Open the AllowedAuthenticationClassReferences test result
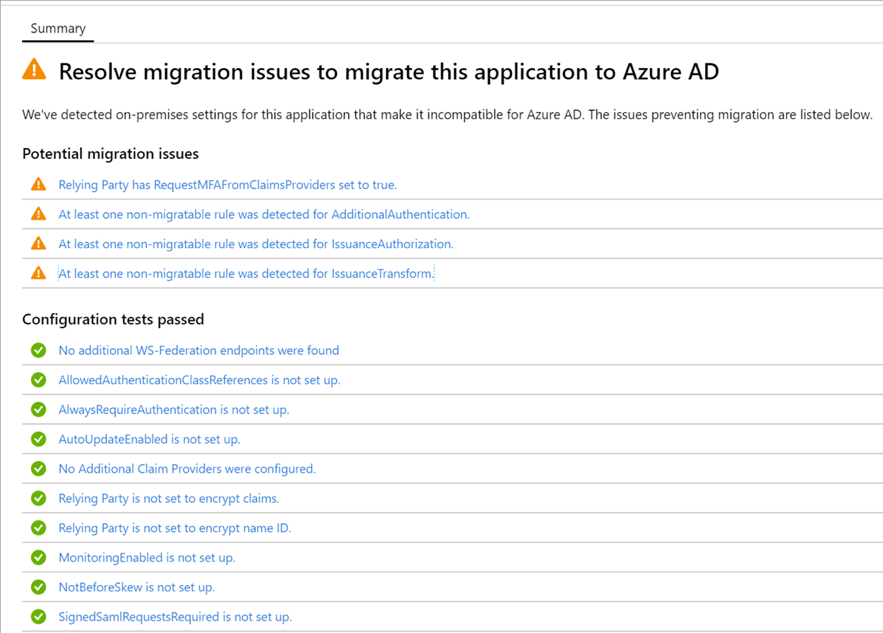 pyautogui.click(x=190, y=380)
